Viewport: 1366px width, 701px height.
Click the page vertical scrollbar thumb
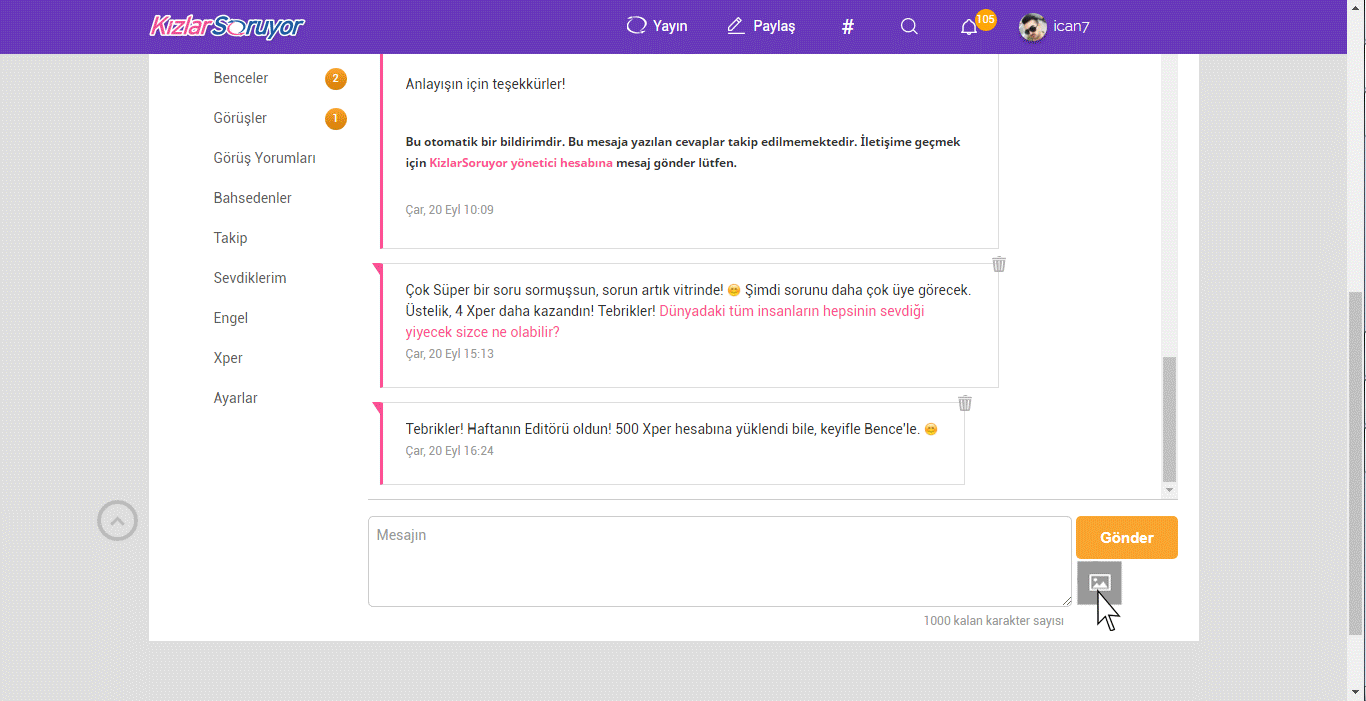(1356, 464)
